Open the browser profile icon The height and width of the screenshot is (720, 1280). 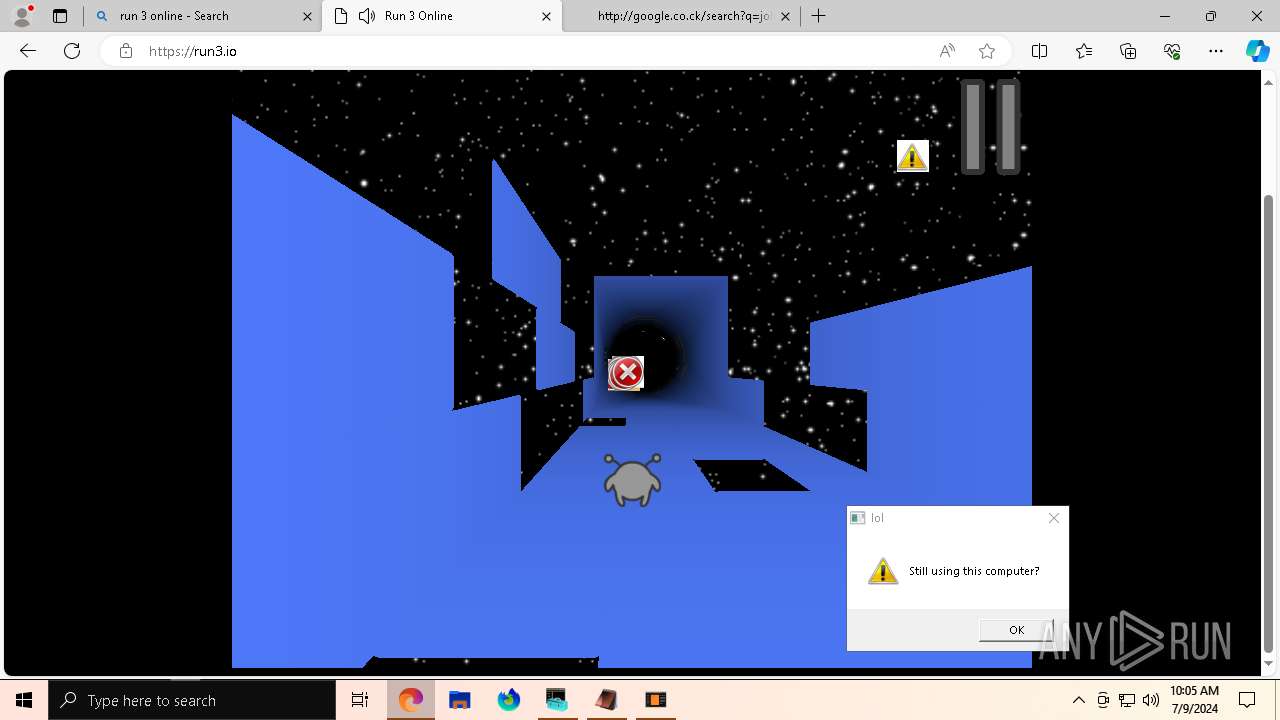[x=22, y=15]
